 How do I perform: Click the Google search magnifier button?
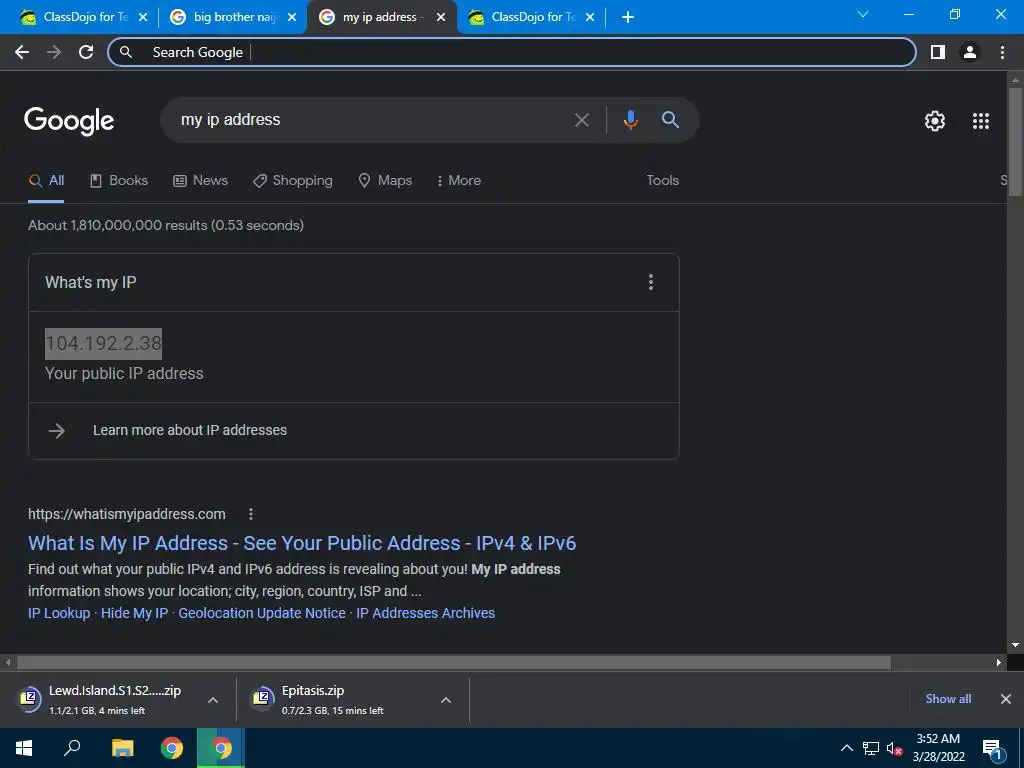click(670, 120)
